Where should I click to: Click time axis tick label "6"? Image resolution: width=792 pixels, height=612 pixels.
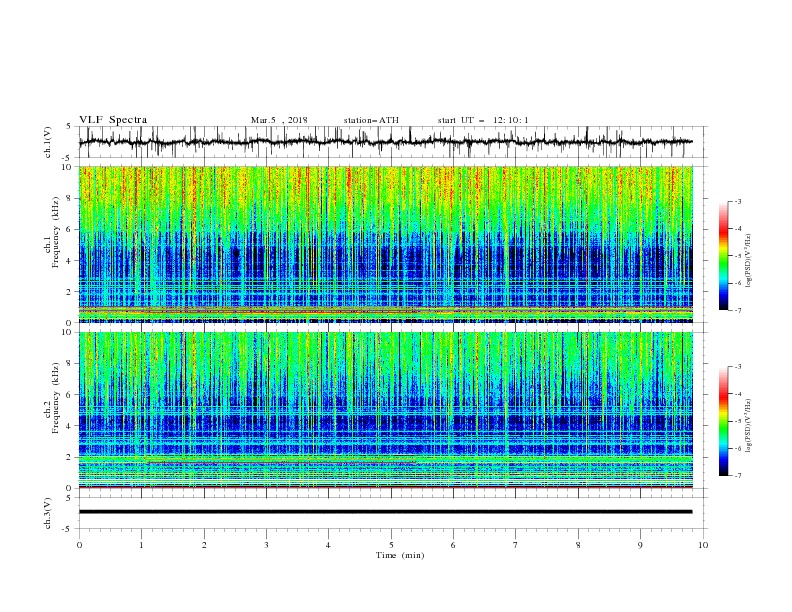(453, 545)
